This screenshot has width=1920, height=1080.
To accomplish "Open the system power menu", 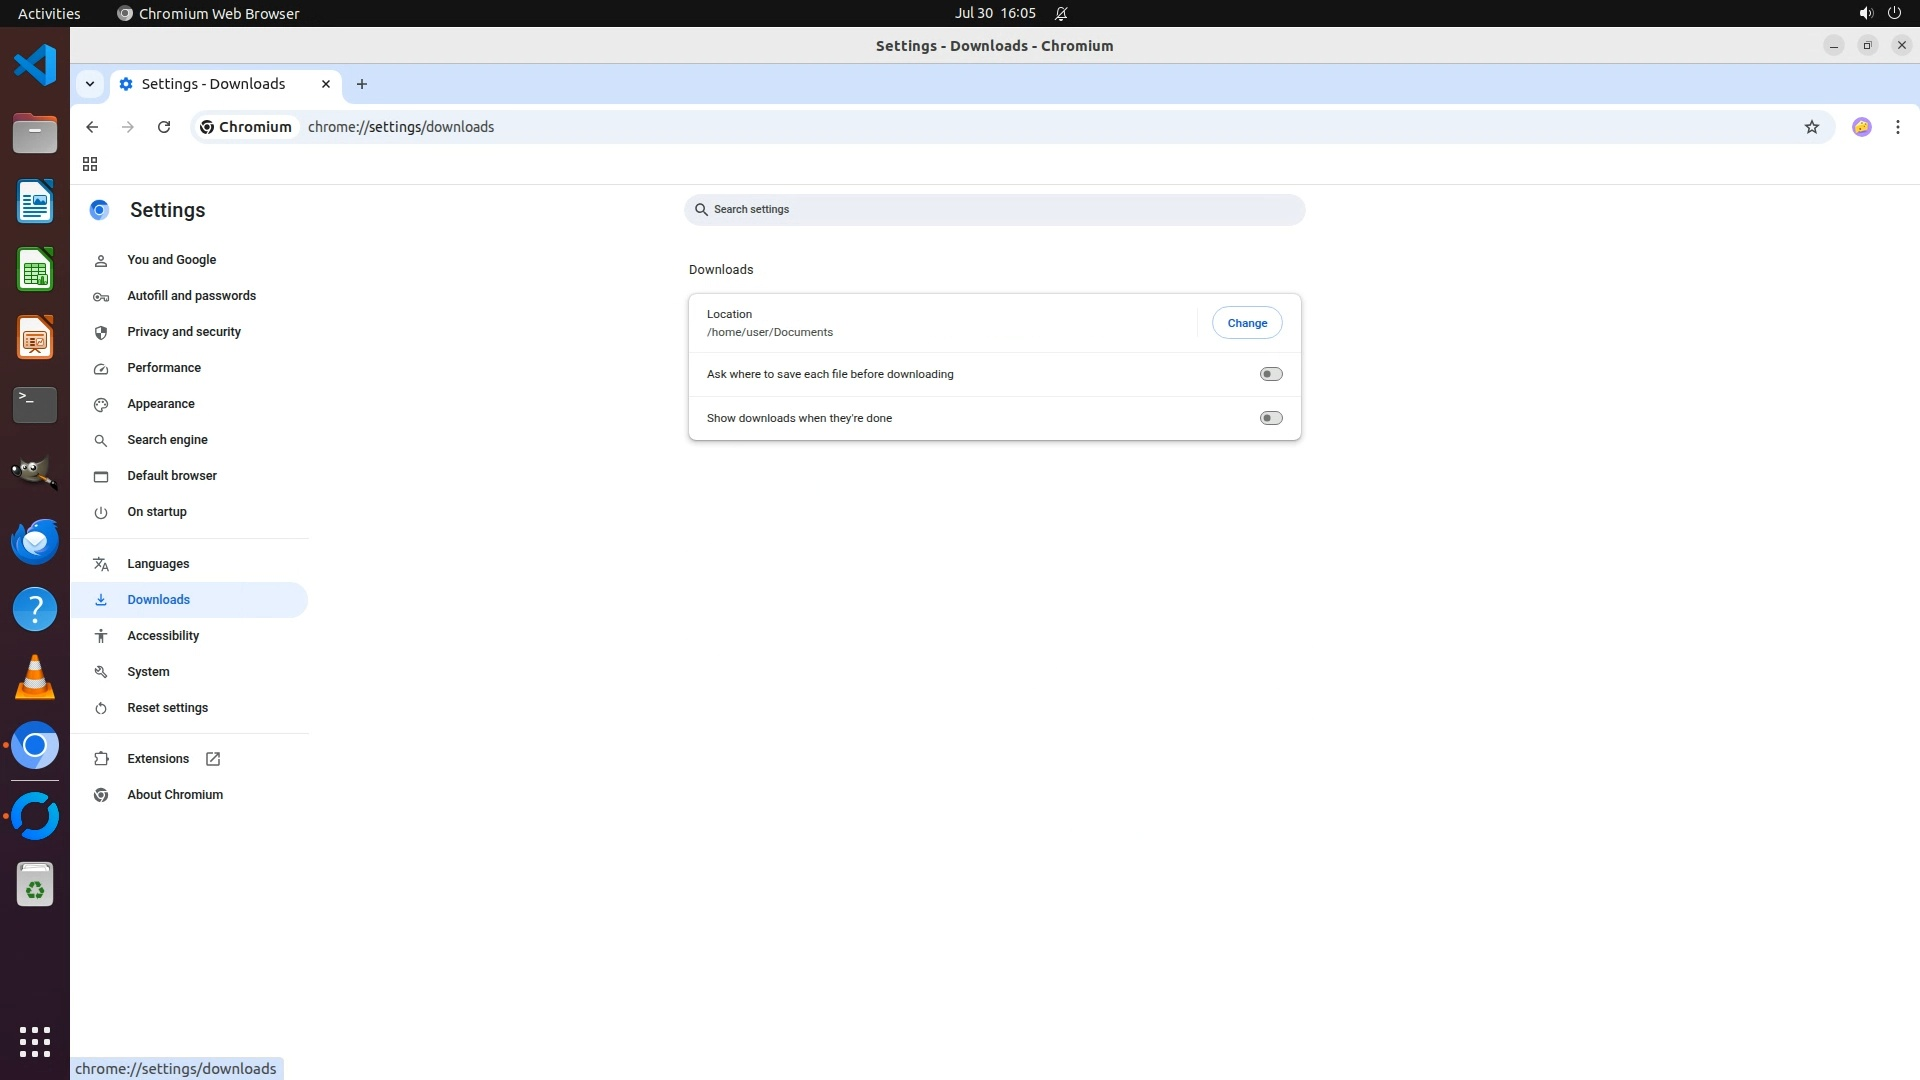I will pos(1893,13).
